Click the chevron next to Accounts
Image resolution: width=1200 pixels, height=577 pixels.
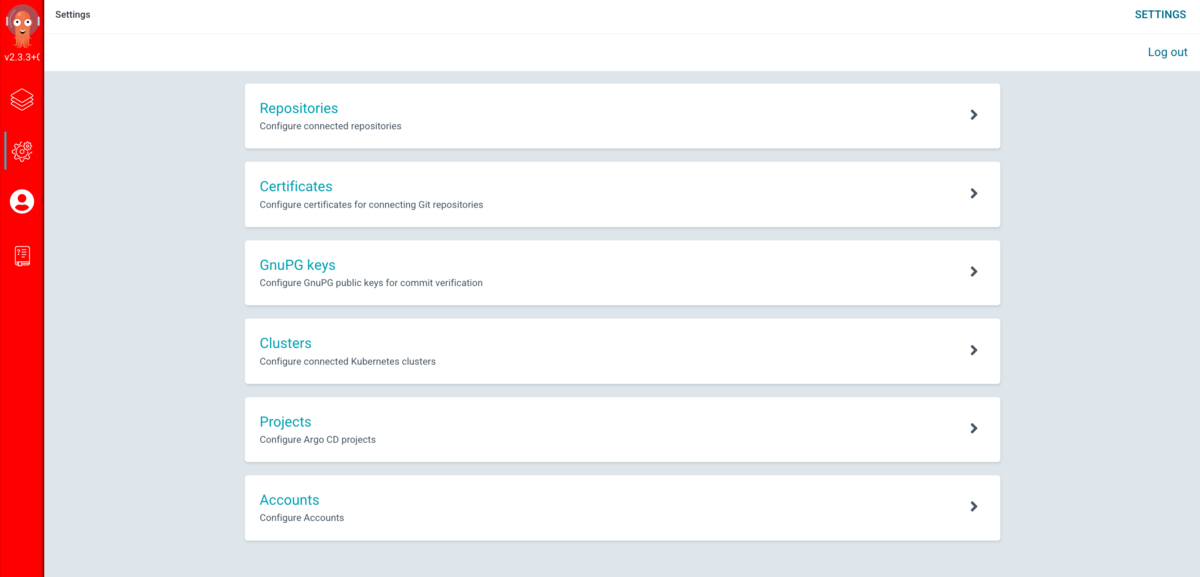click(x=974, y=506)
